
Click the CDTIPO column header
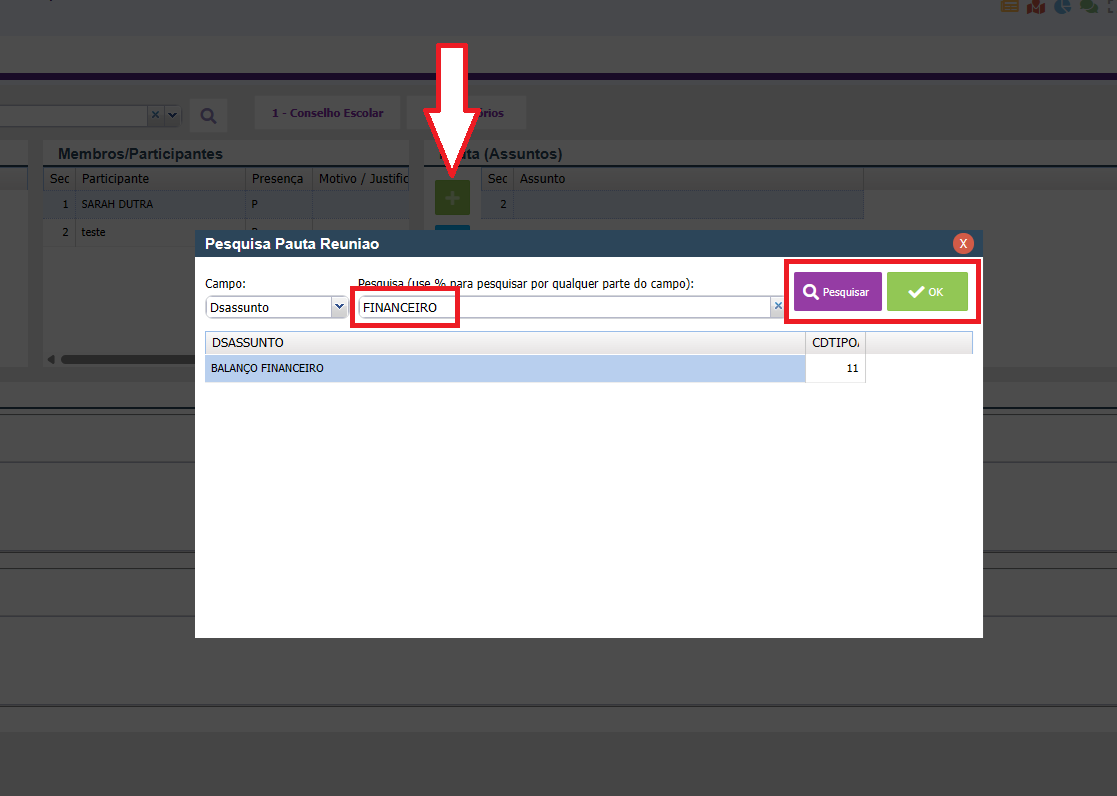[x=835, y=343]
